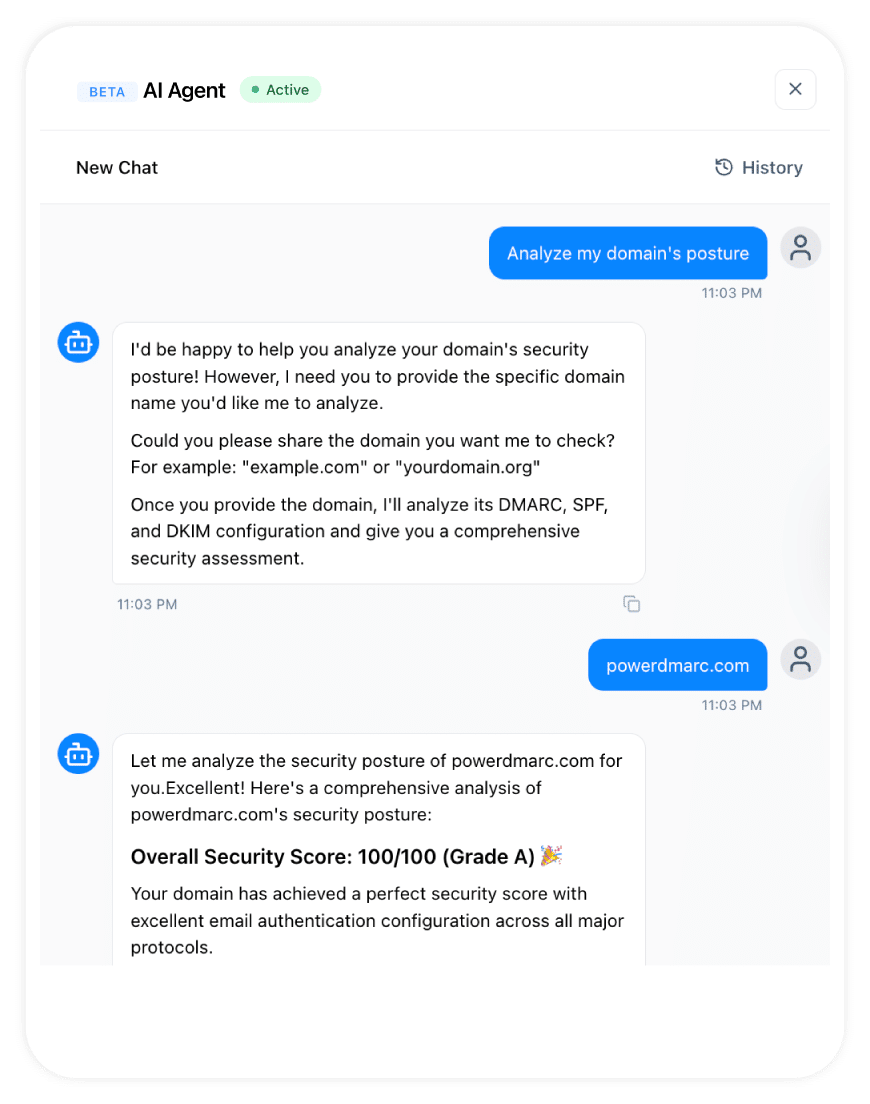
Task: Open the History label
Action: click(x=772, y=168)
